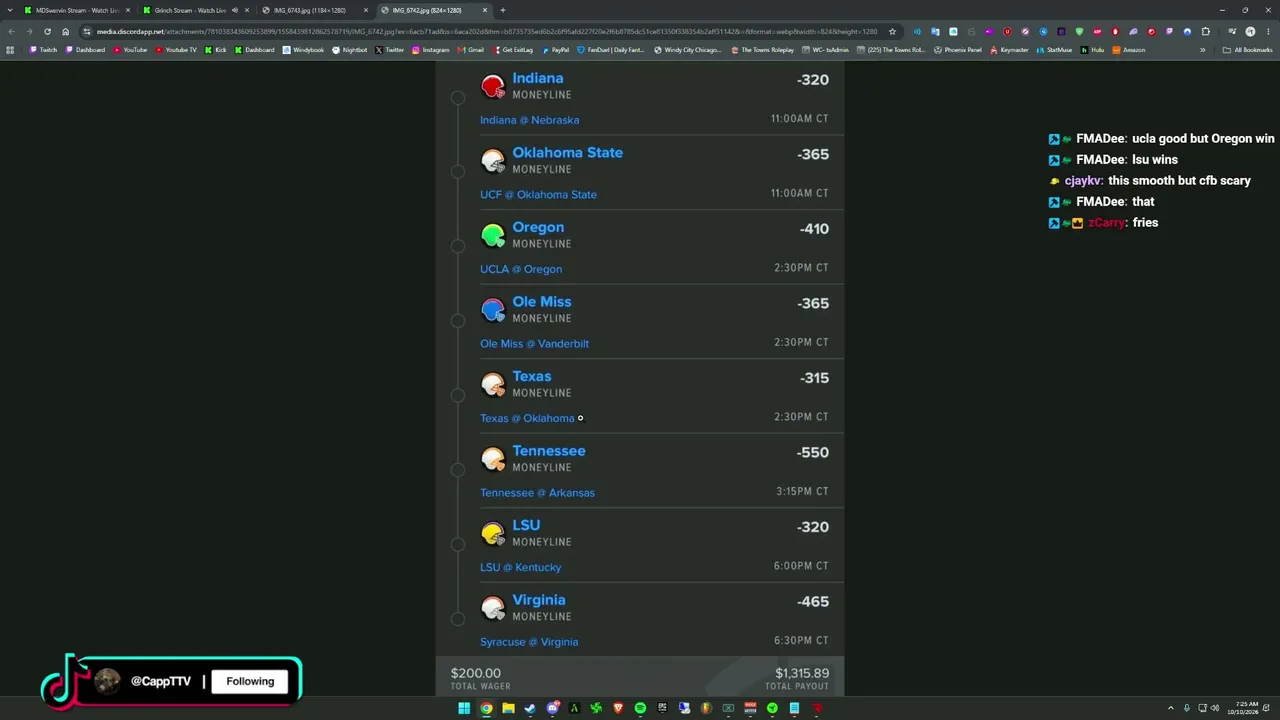
Task: Click the 'Tennessee @ Arkansas' matchup text
Action: (x=537, y=492)
